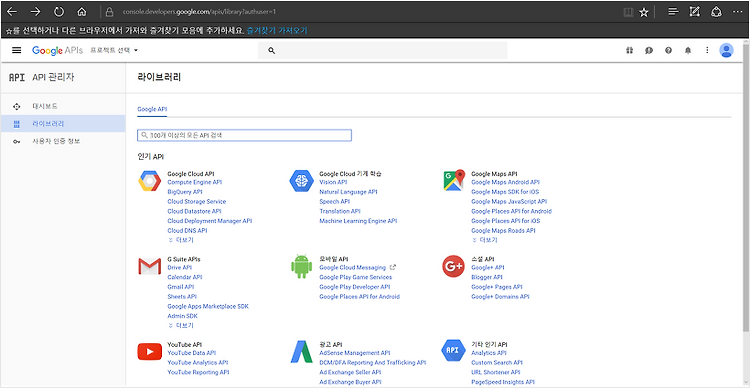Open the browser home icon
The image size is (750, 388).
coord(82,11)
